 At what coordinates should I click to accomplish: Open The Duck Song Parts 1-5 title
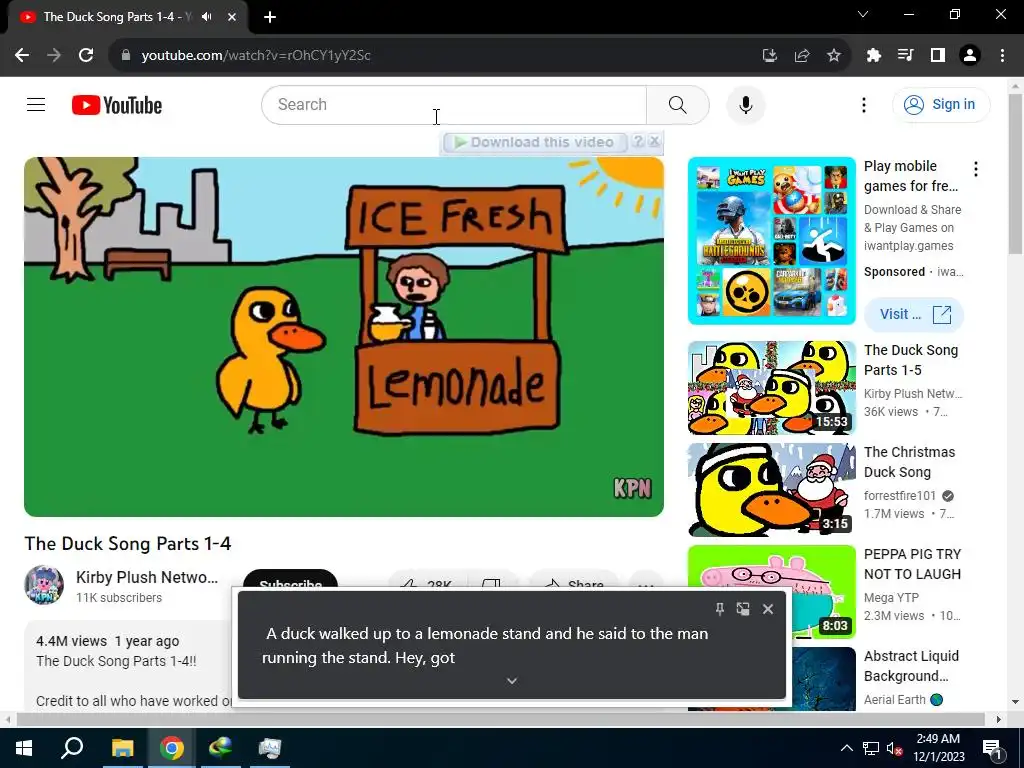click(x=911, y=360)
